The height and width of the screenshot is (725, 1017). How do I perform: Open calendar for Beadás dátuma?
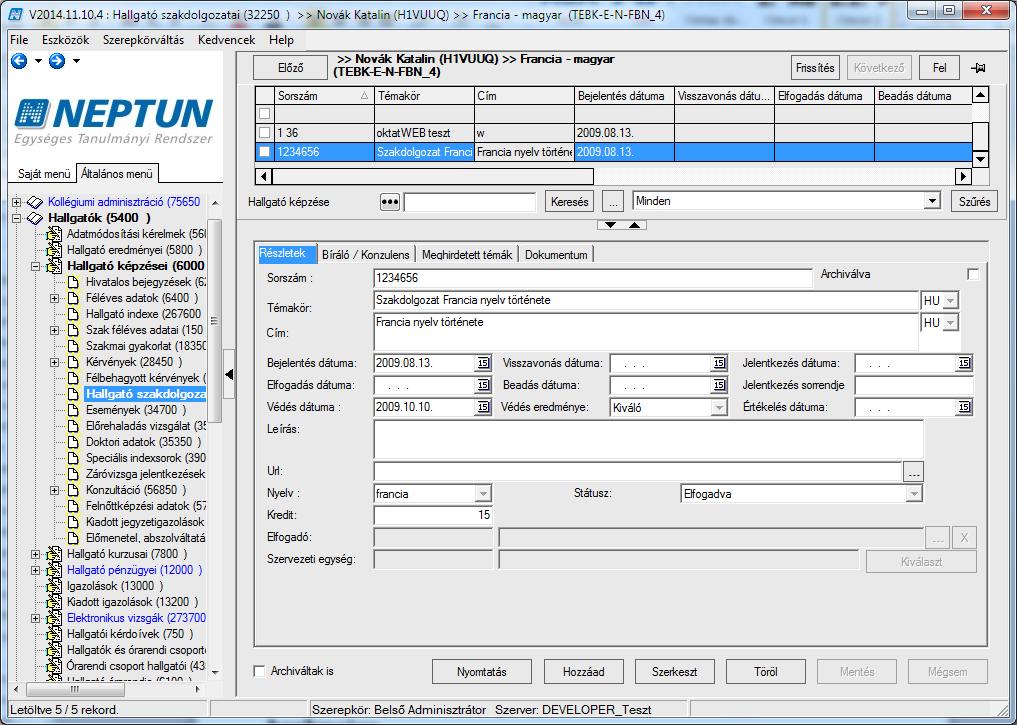719,385
